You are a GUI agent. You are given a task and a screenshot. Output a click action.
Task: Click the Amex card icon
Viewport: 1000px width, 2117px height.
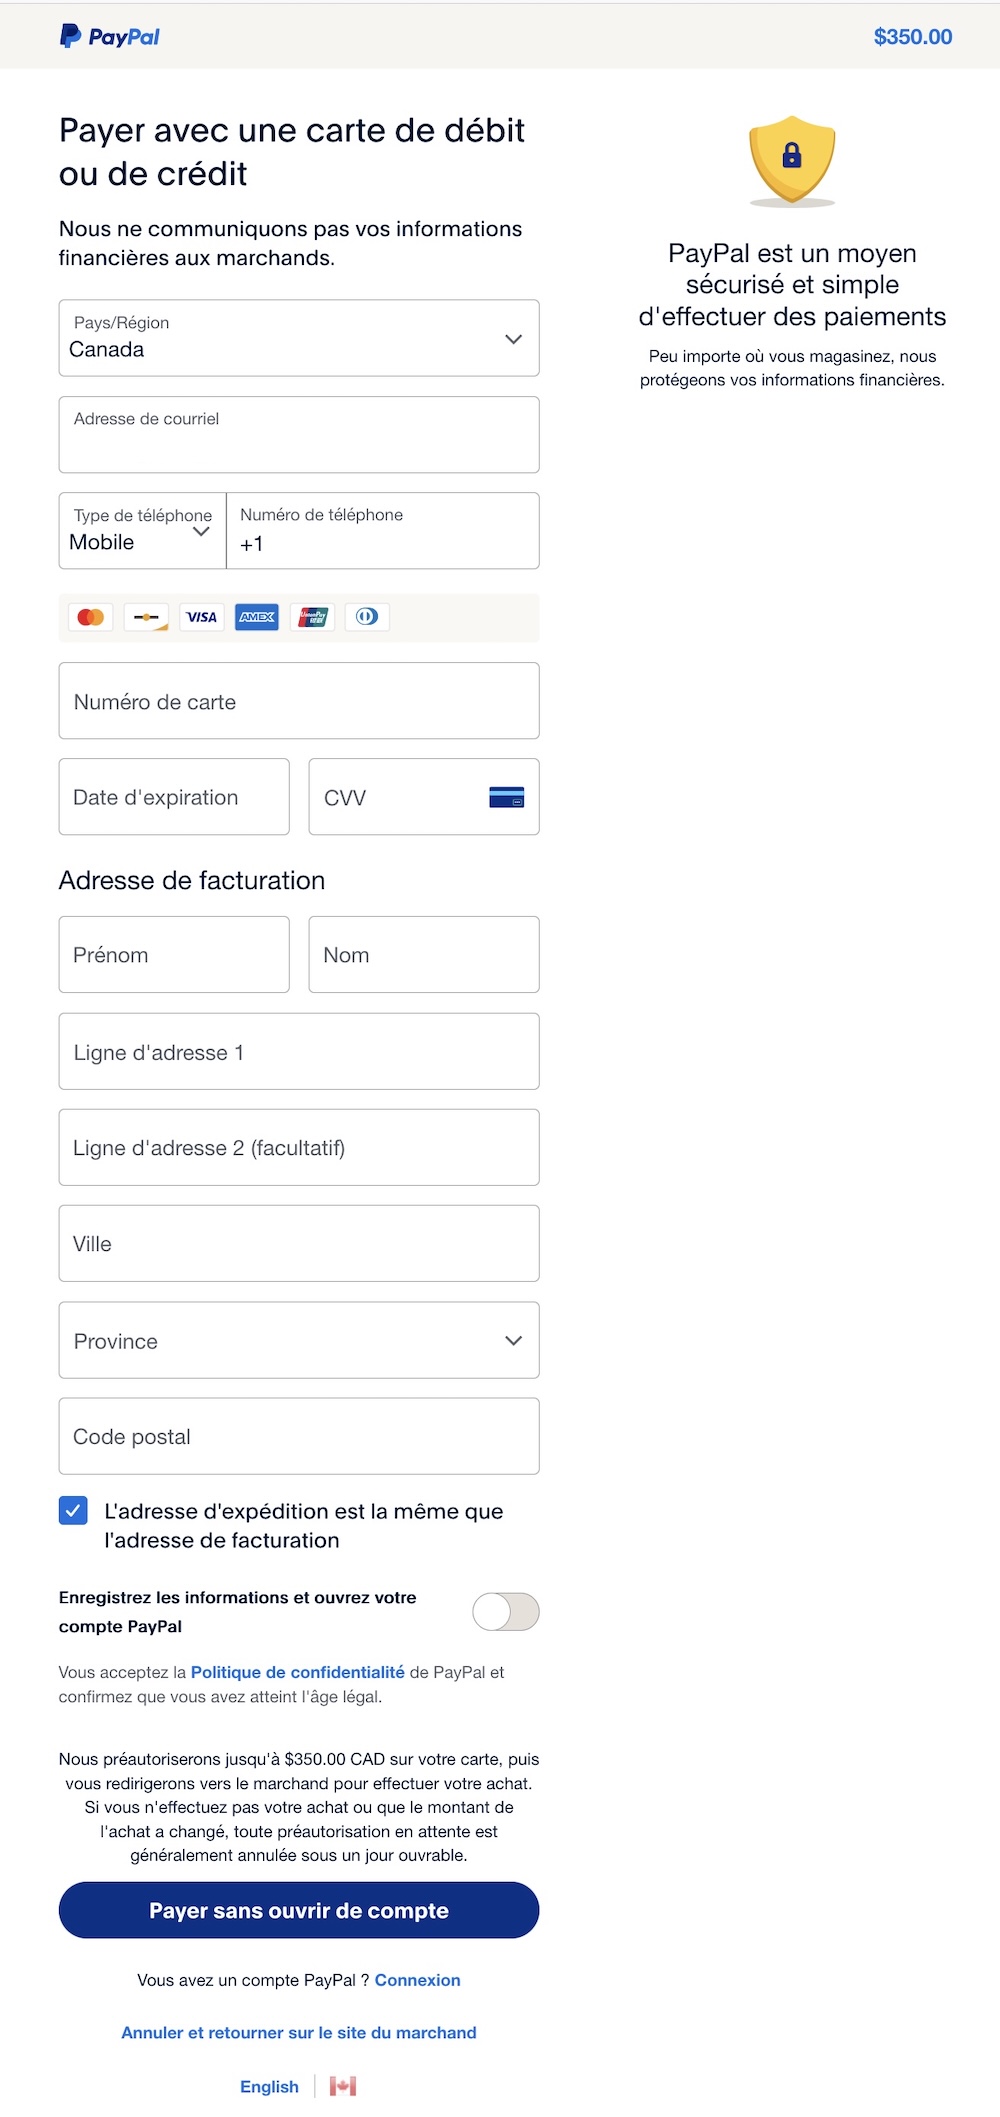point(257,617)
